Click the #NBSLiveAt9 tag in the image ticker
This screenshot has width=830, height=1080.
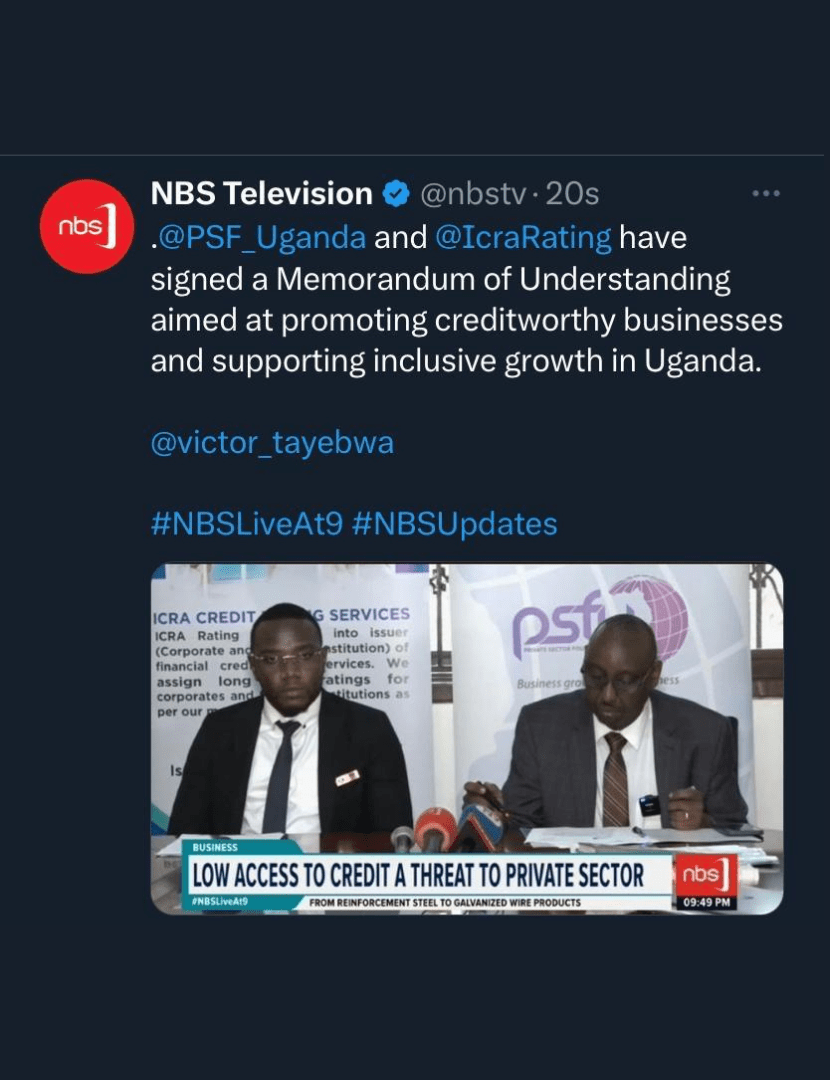tap(220, 901)
